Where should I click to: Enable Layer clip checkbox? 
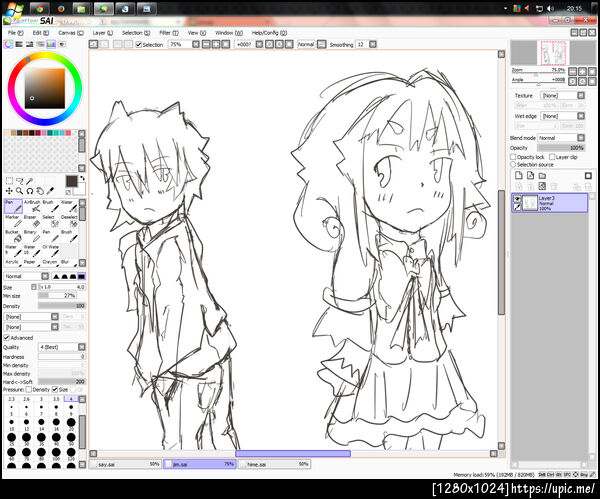coord(552,157)
